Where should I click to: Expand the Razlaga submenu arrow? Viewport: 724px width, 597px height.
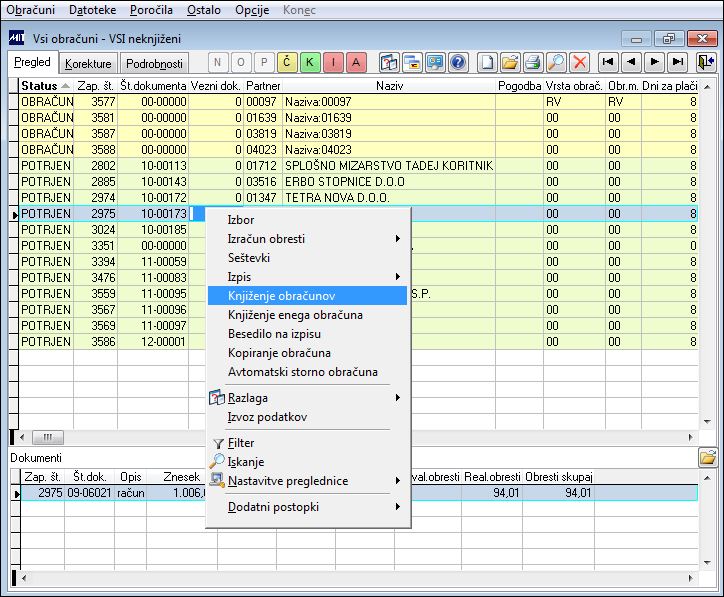point(398,398)
